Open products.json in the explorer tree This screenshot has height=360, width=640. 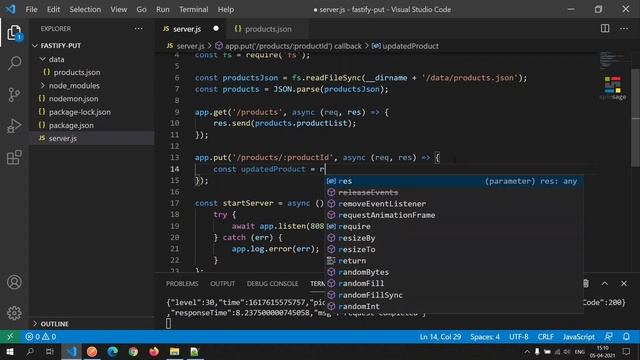77,72
